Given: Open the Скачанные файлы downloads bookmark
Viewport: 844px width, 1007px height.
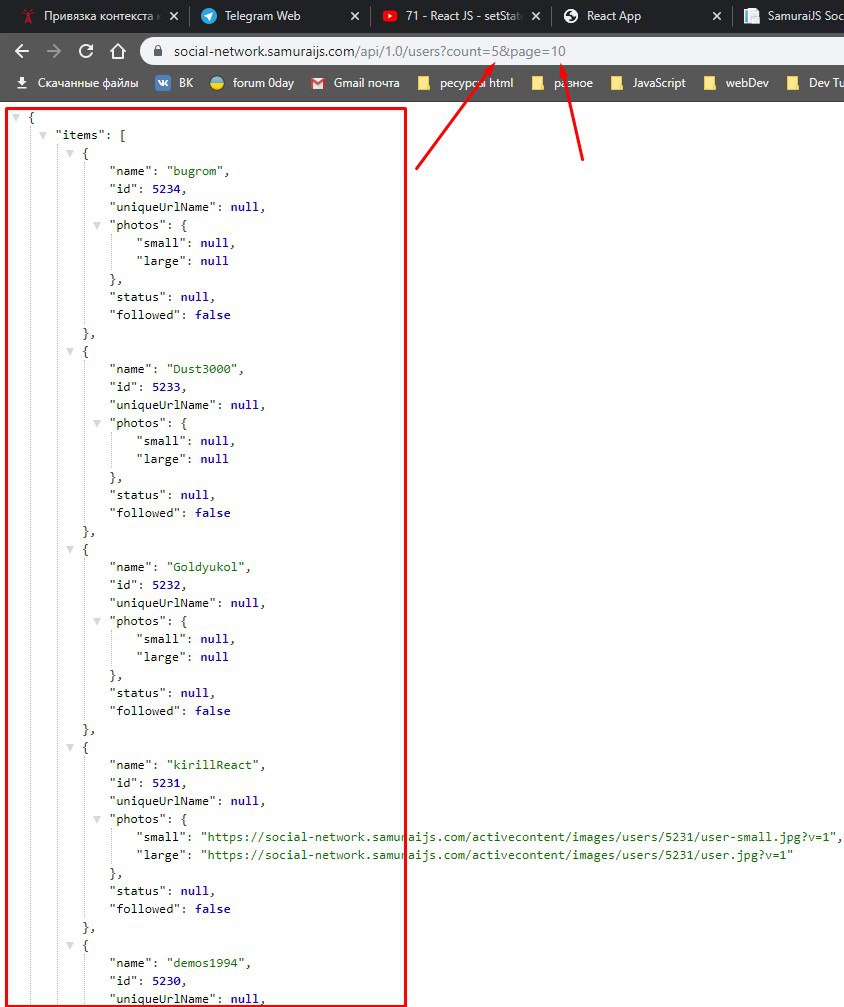Looking at the screenshot, I should coord(77,83).
